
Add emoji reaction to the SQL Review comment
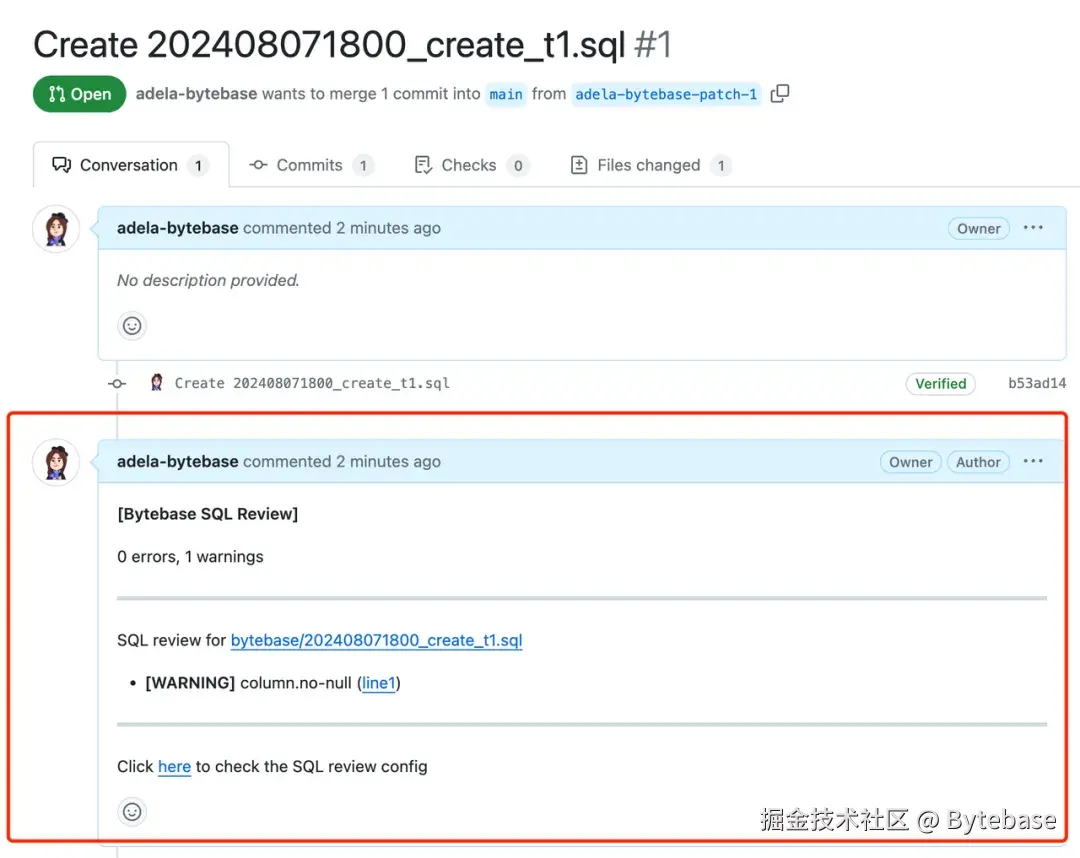[132, 812]
